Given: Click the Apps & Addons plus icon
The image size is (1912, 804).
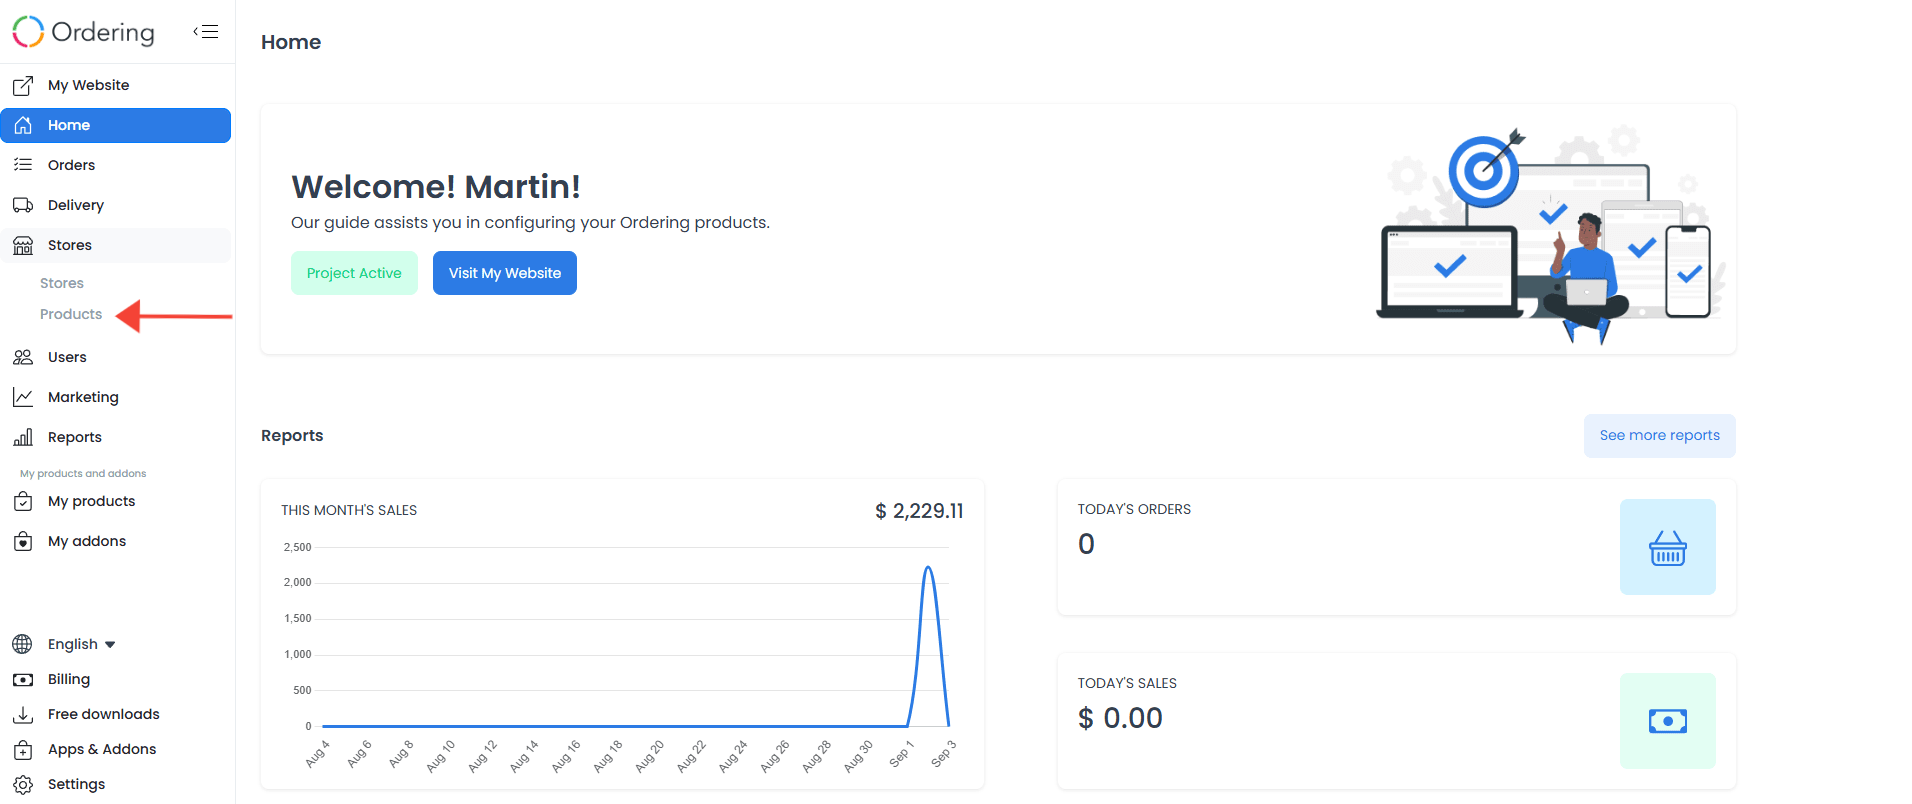Looking at the screenshot, I should 23,749.
